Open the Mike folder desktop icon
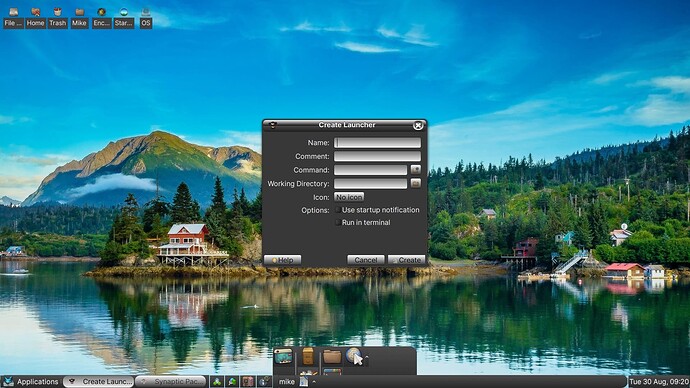The width and height of the screenshot is (690, 388). [79, 18]
